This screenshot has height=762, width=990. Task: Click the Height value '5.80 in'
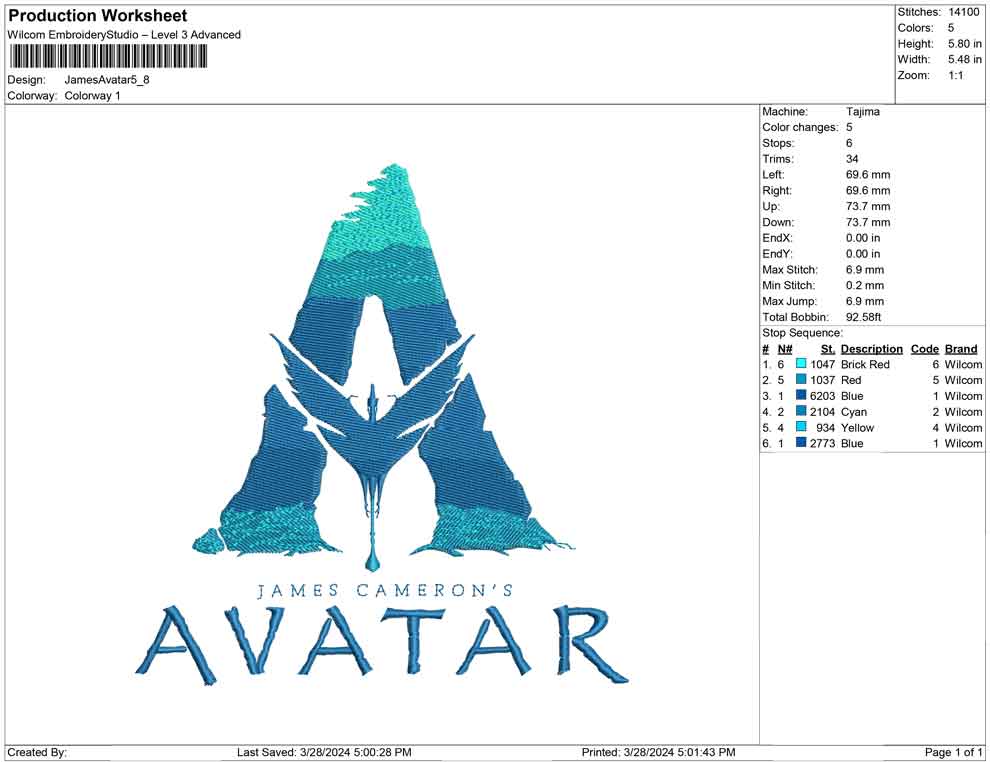click(x=964, y=44)
